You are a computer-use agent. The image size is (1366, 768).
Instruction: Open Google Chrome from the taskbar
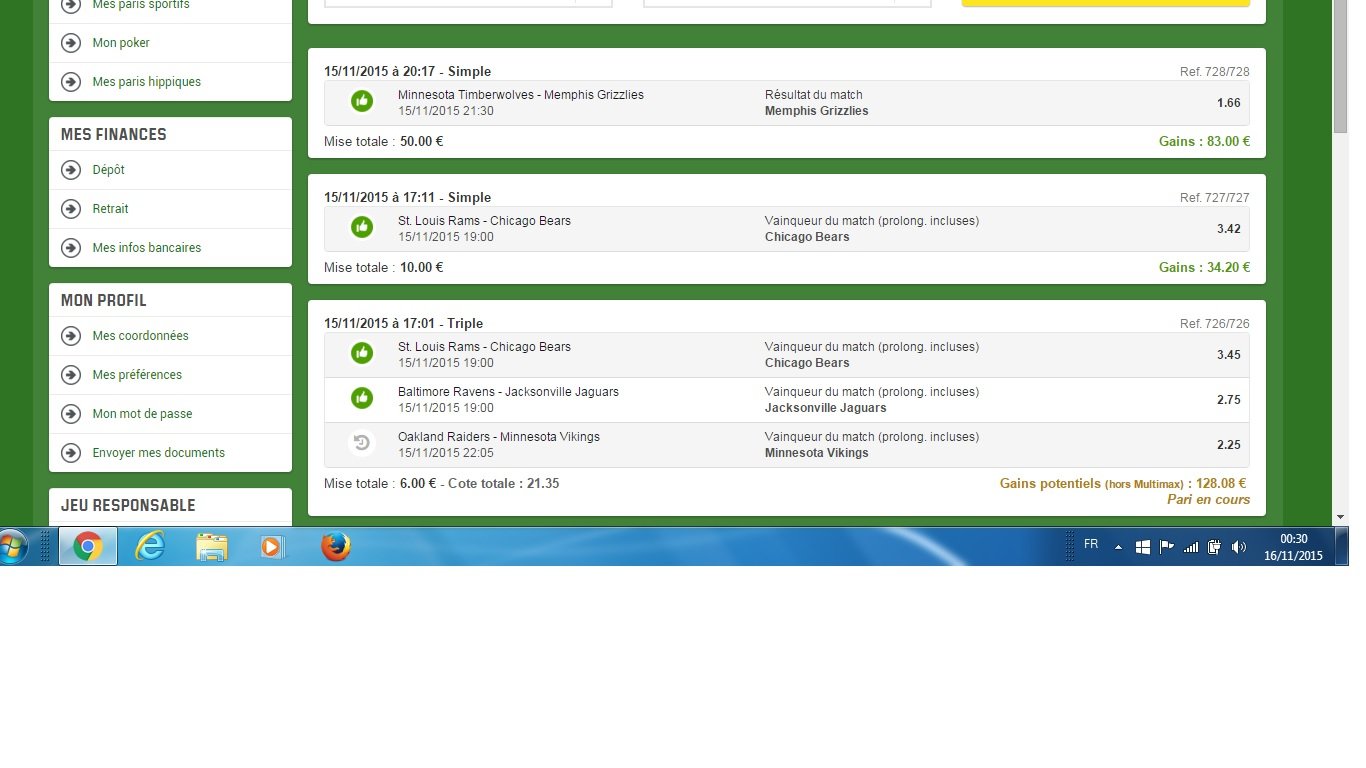[88, 547]
